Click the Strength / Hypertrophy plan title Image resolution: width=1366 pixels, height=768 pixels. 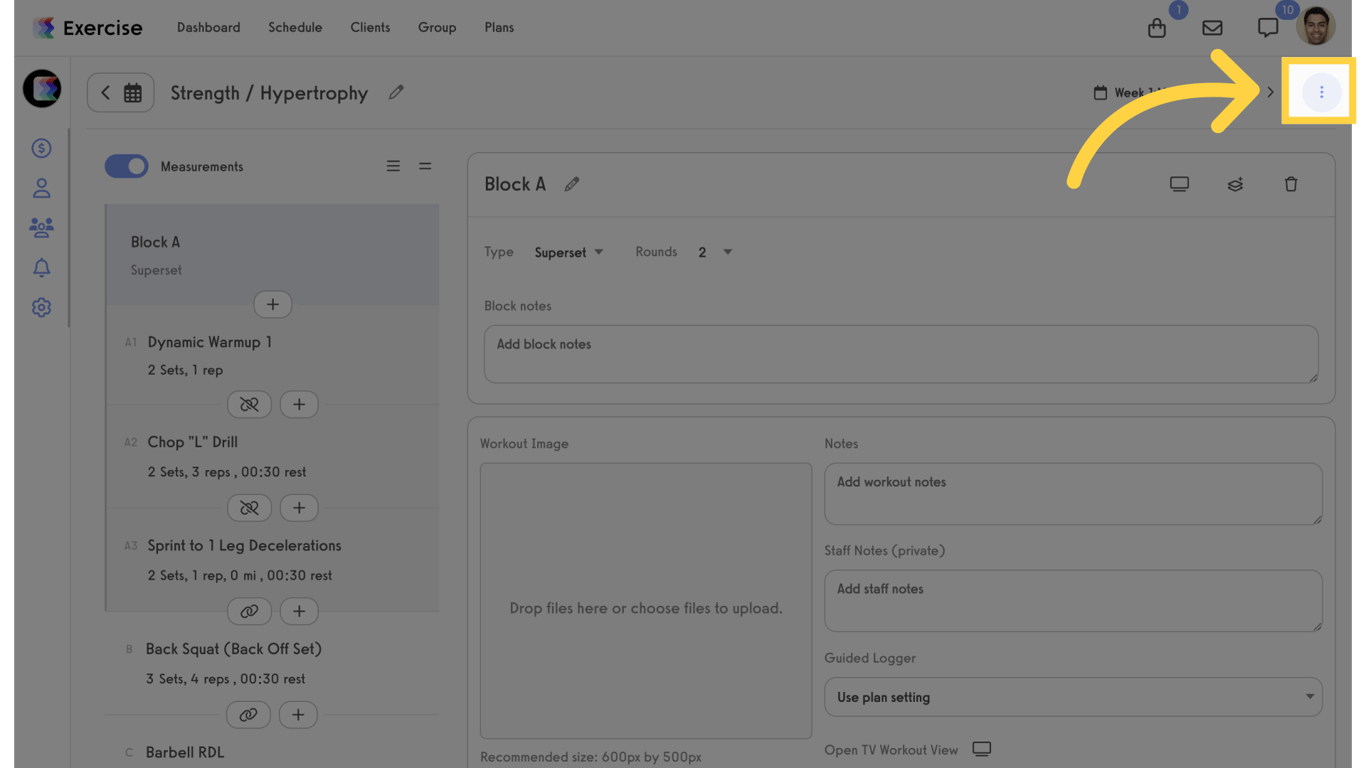click(269, 93)
